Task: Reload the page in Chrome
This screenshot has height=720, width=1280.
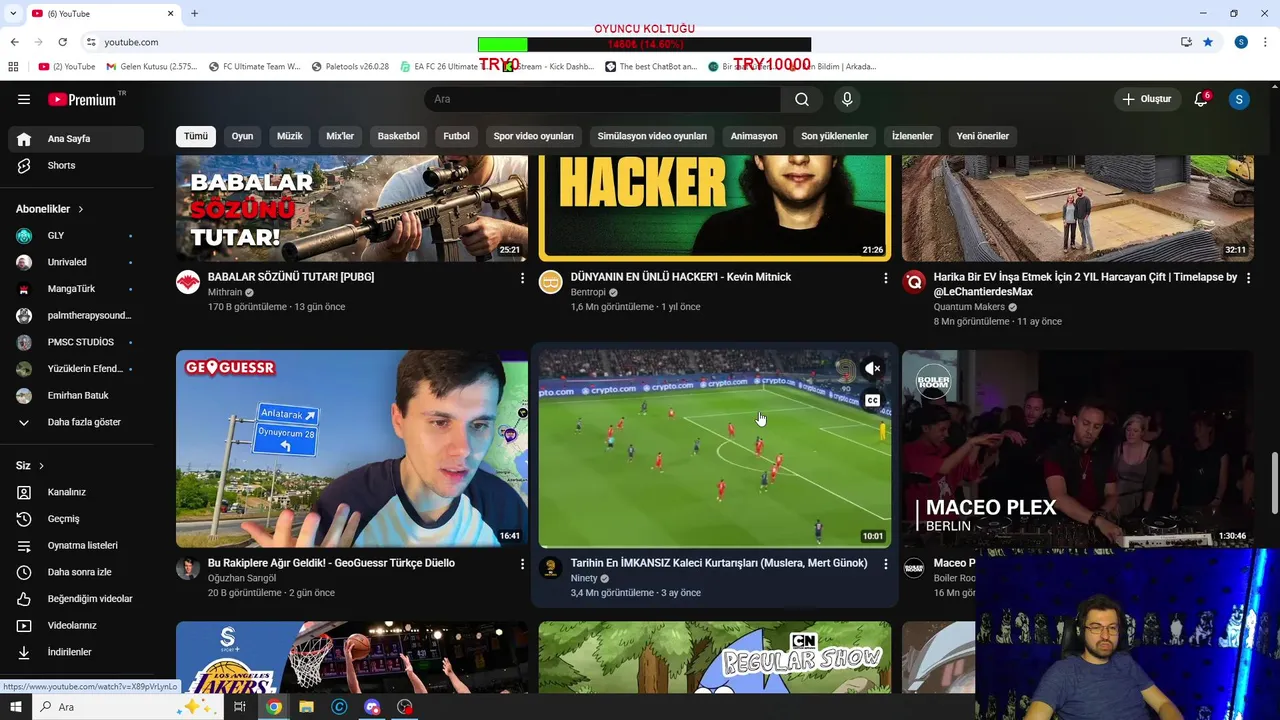Action: [x=62, y=42]
